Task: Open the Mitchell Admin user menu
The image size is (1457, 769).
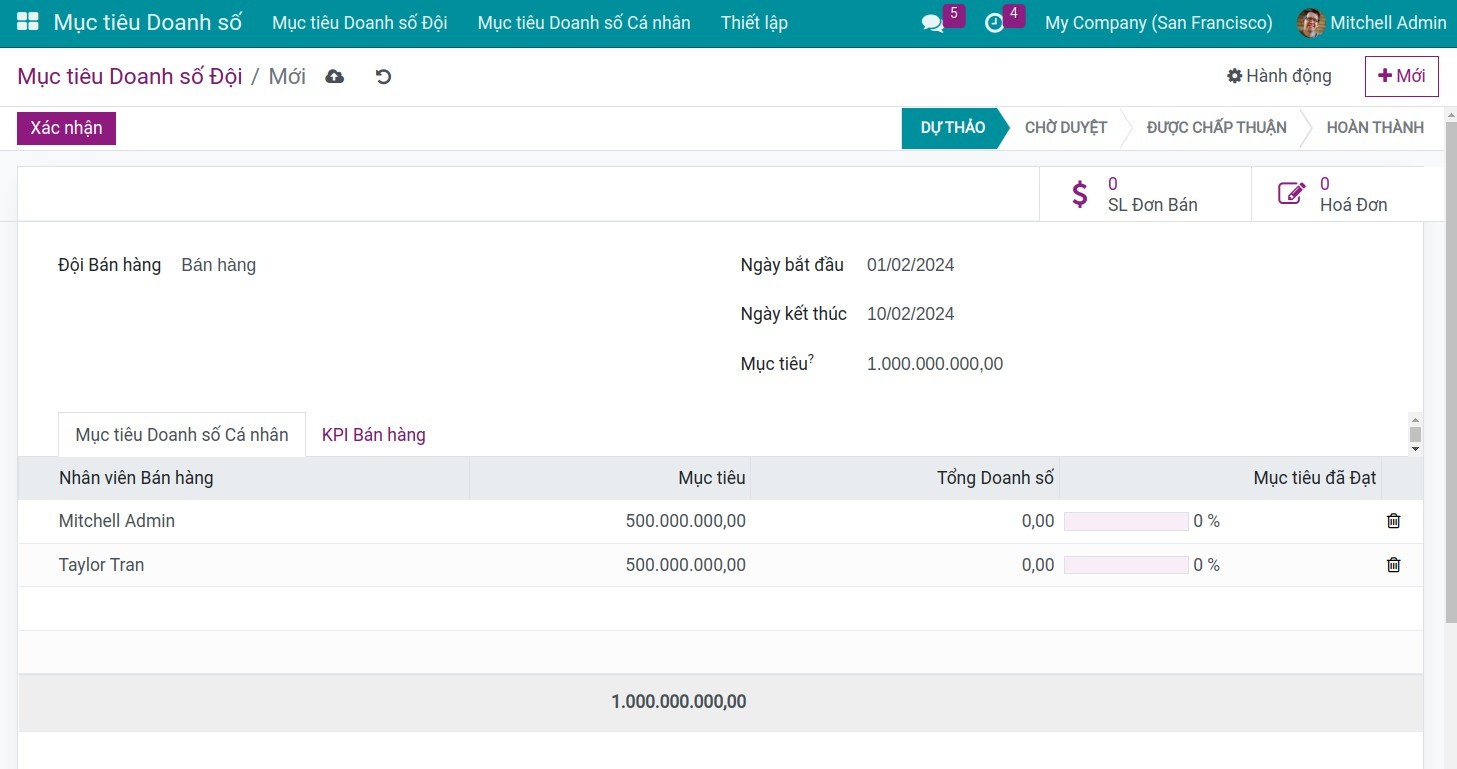Action: (x=1372, y=23)
